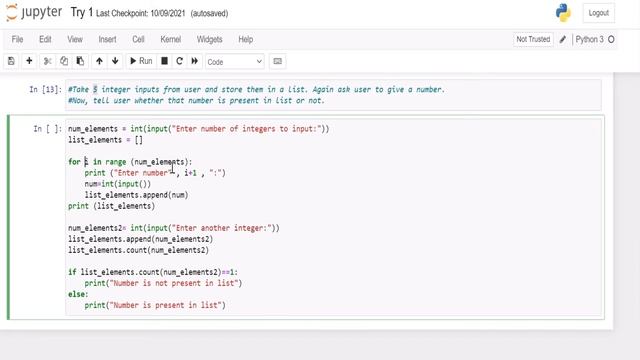Click list_elements.append(num_elements2) line
Screen dimensions: 640x360
(x=140, y=239)
